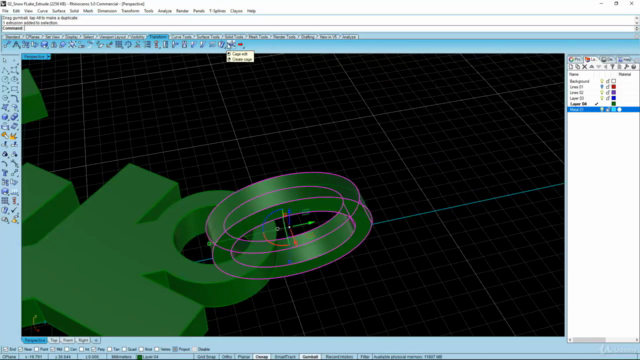Switch to the Curve Tools toolbar tab

(x=181, y=37)
